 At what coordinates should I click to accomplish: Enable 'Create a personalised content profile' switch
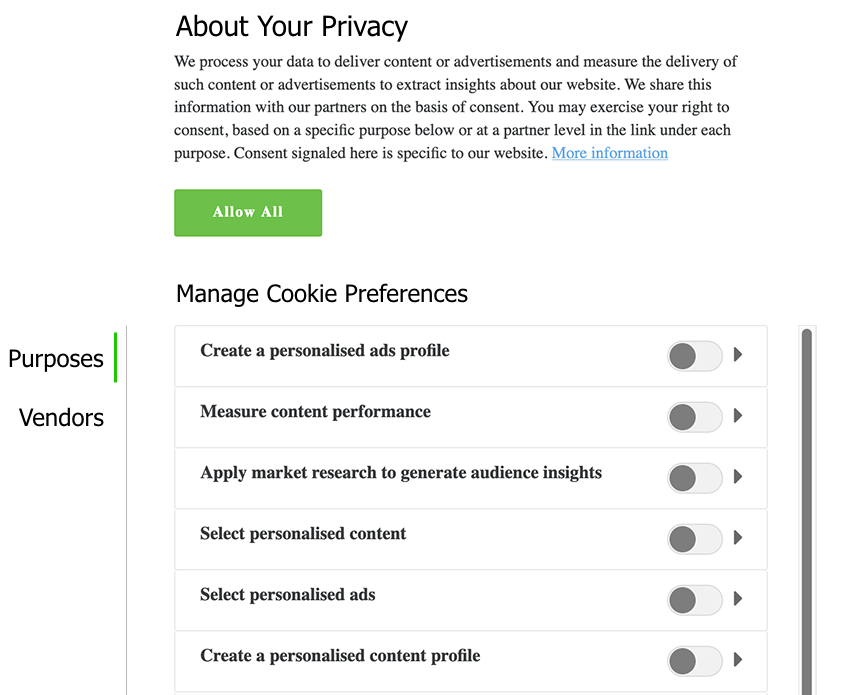[x=694, y=661]
